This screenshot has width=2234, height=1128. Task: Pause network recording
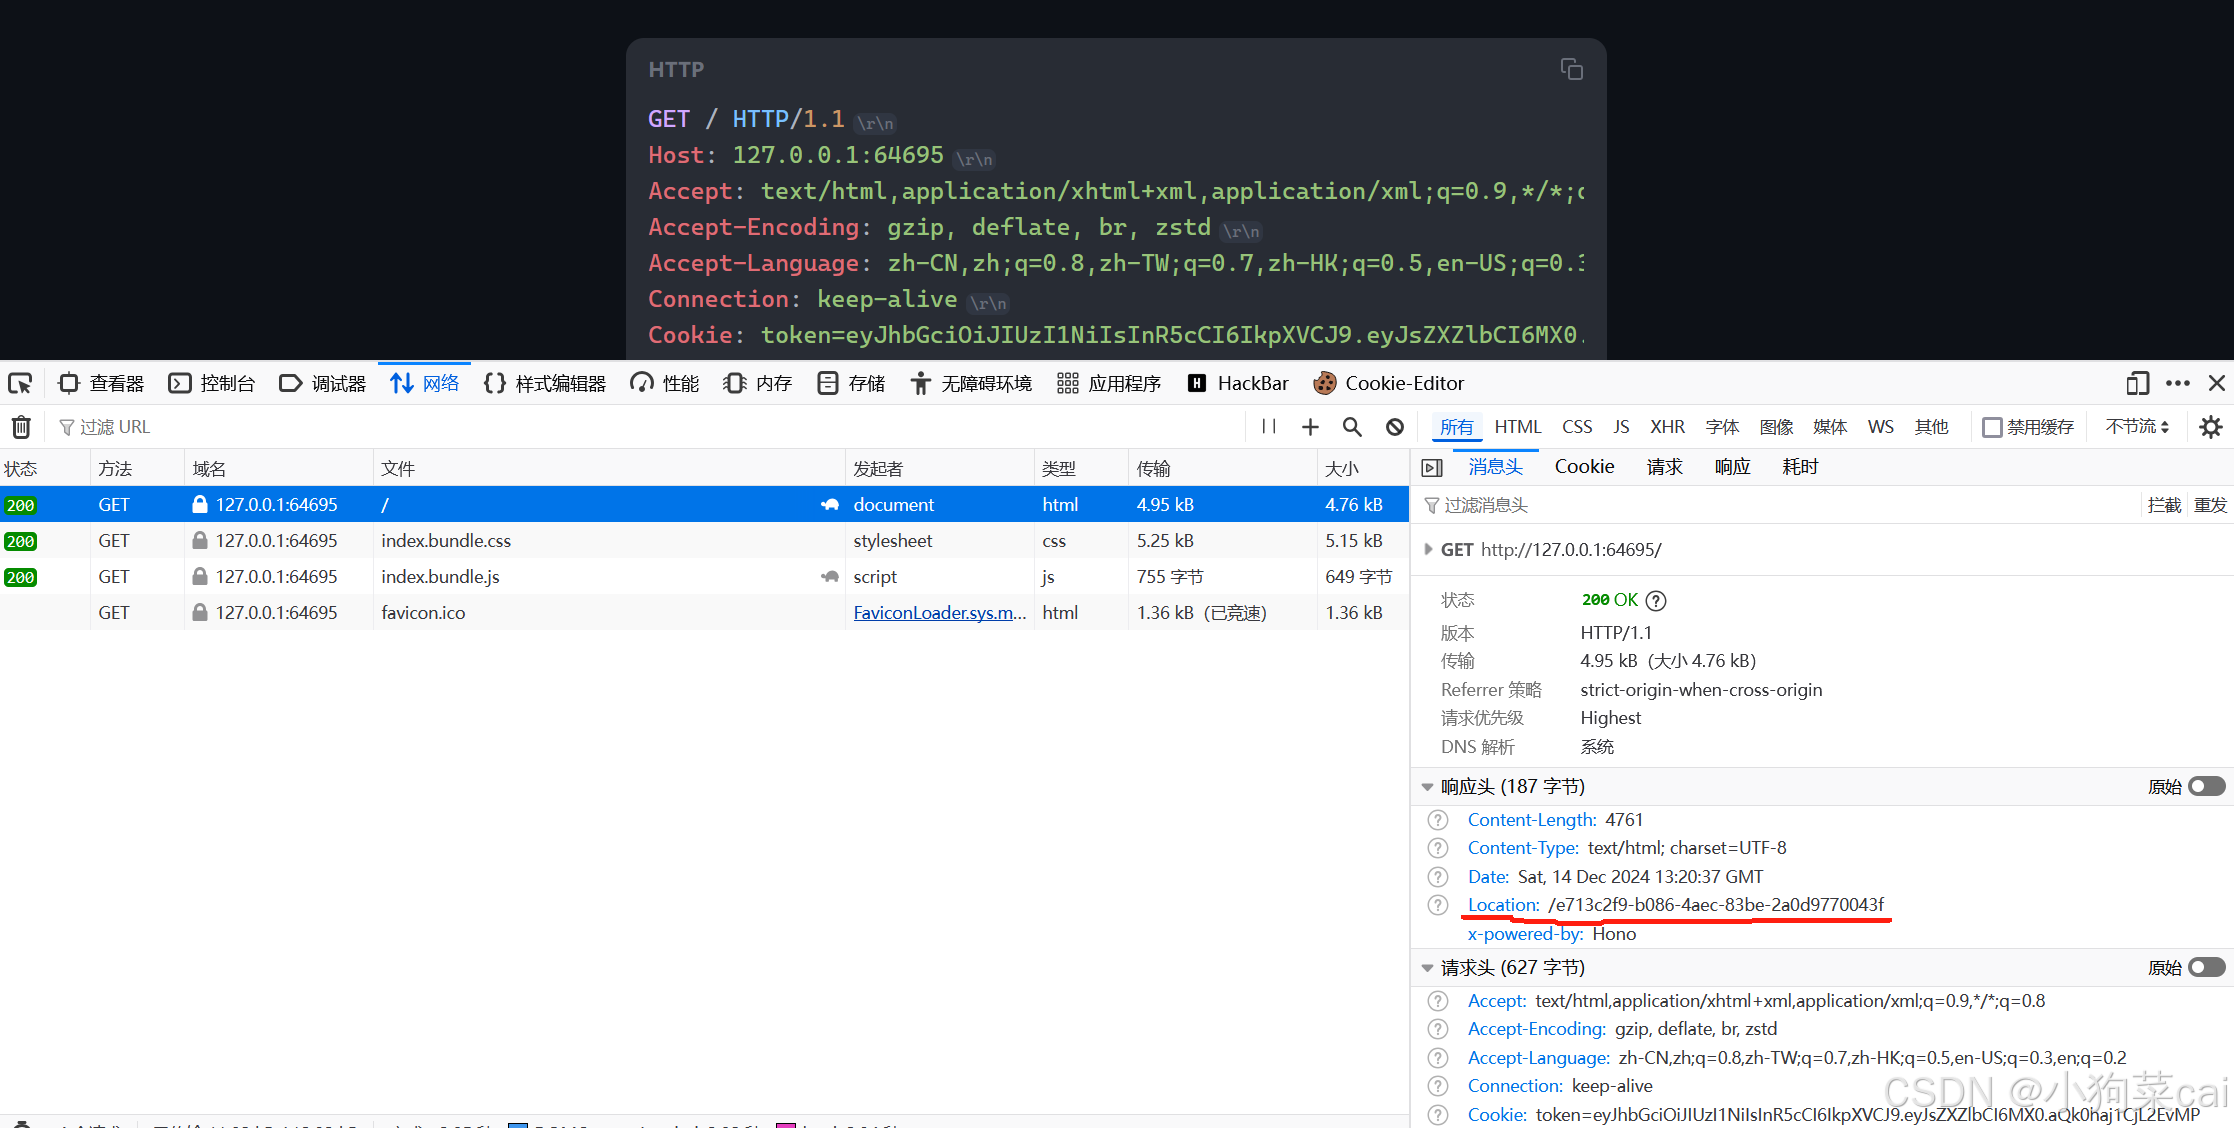pos(1269,427)
